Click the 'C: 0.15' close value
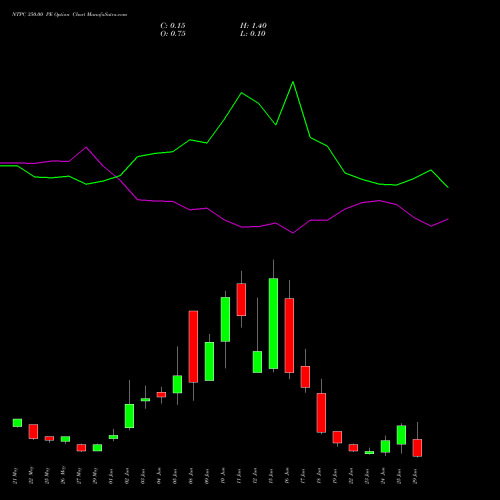 [x=173, y=26]
